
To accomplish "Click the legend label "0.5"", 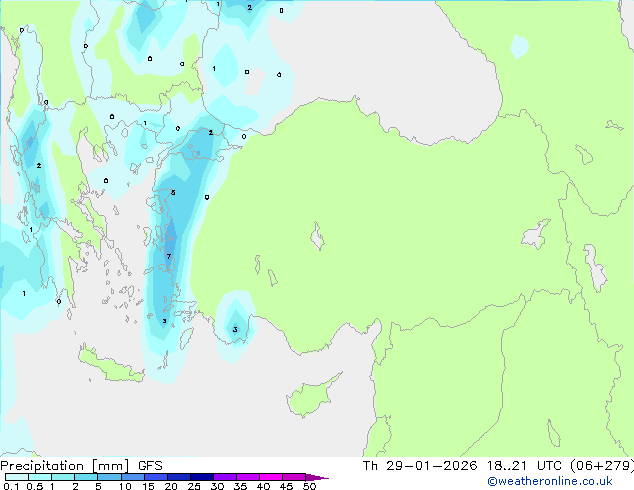I will 35,486.
